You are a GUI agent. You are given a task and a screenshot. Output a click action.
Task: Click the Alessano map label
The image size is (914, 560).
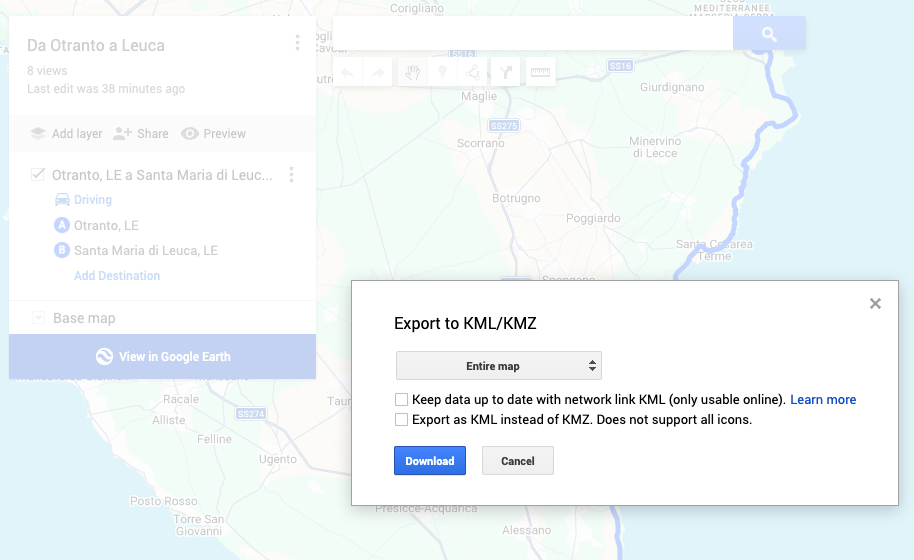(x=526, y=530)
